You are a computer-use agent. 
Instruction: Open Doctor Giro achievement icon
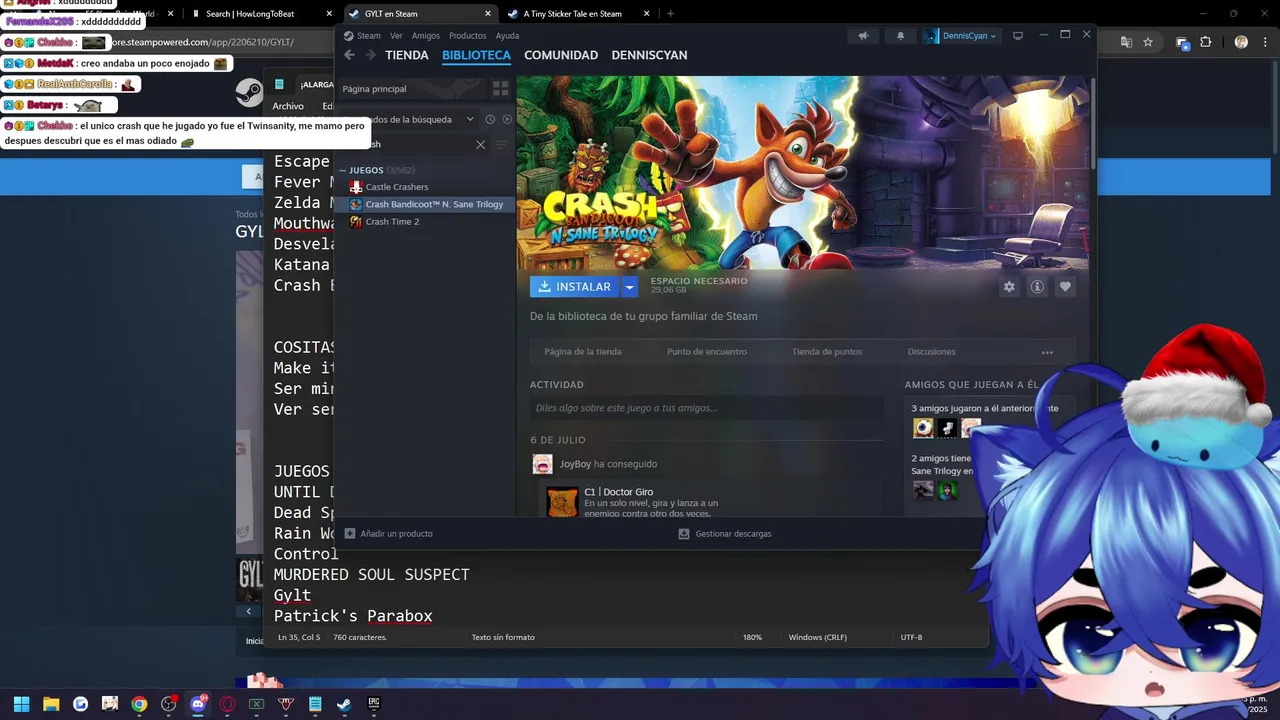pyautogui.click(x=562, y=501)
